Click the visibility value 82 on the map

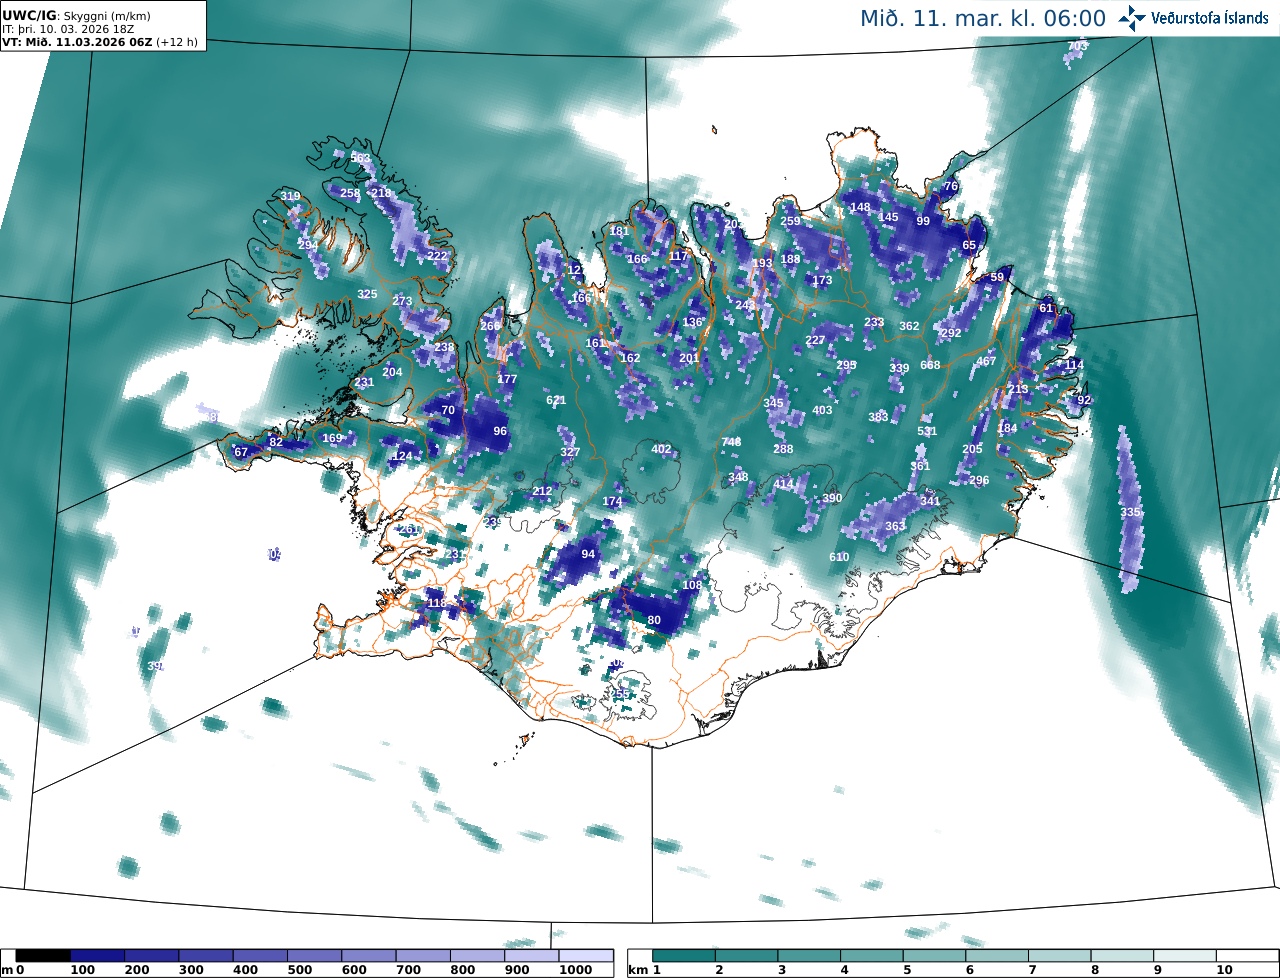click(276, 442)
